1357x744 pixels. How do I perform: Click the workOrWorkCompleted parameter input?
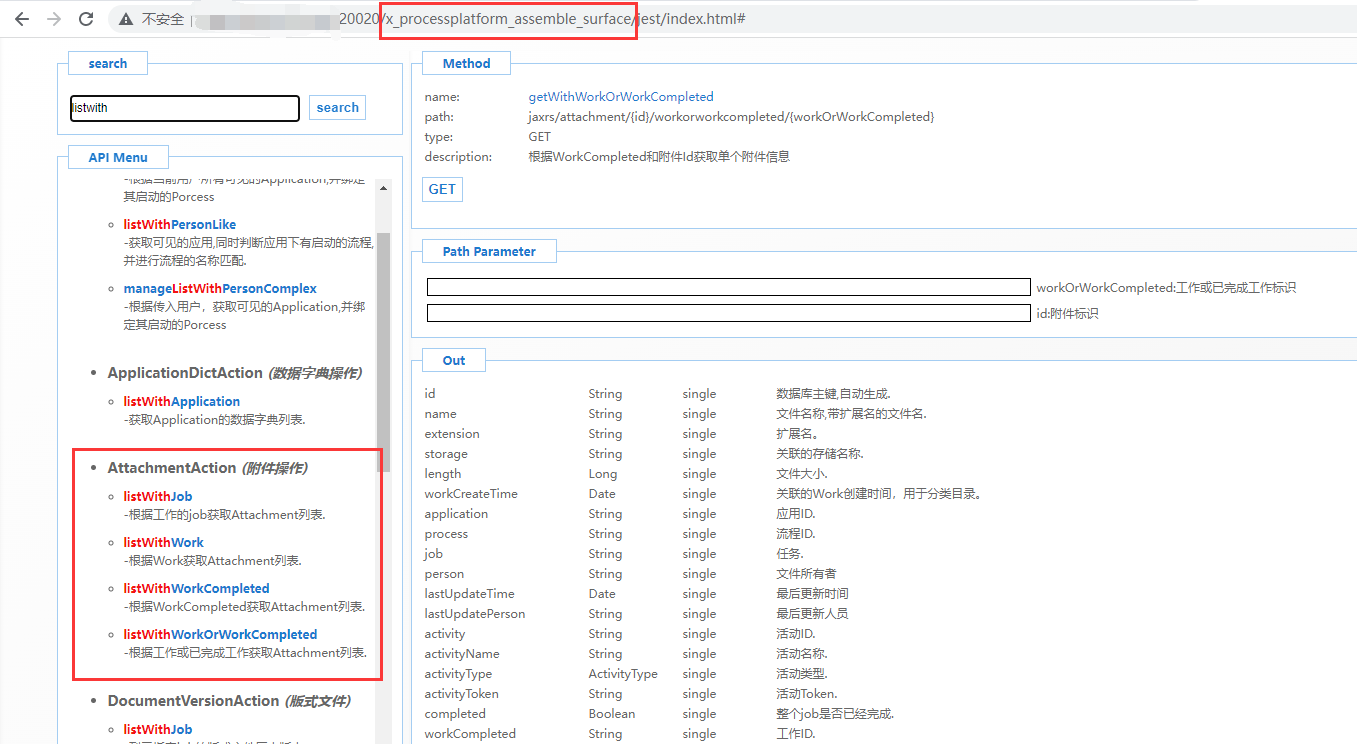click(x=728, y=287)
